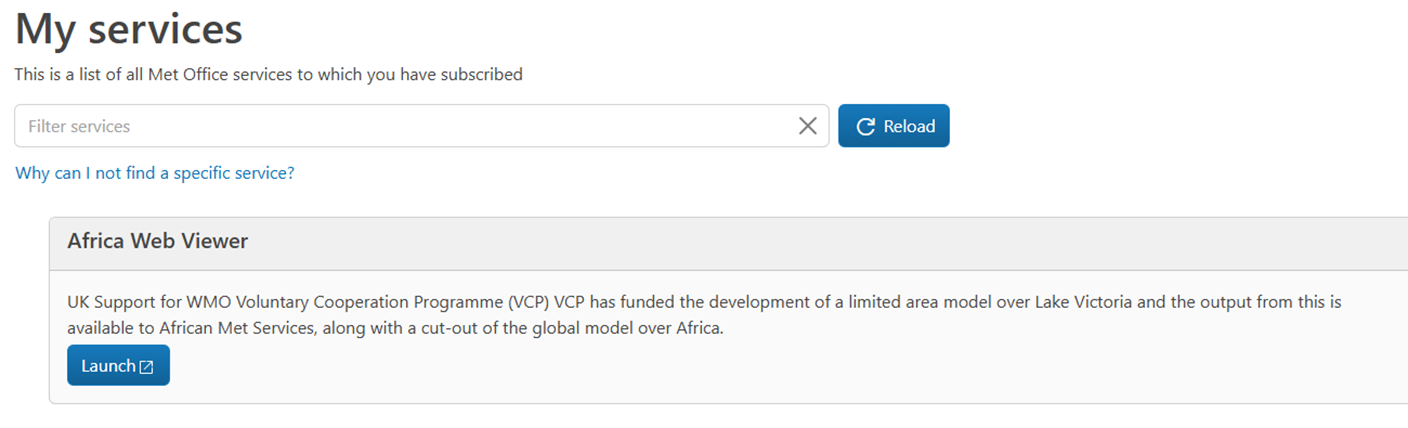
Task: Click the Africa Web Viewer description paragraph
Action: [x=700, y=314]
